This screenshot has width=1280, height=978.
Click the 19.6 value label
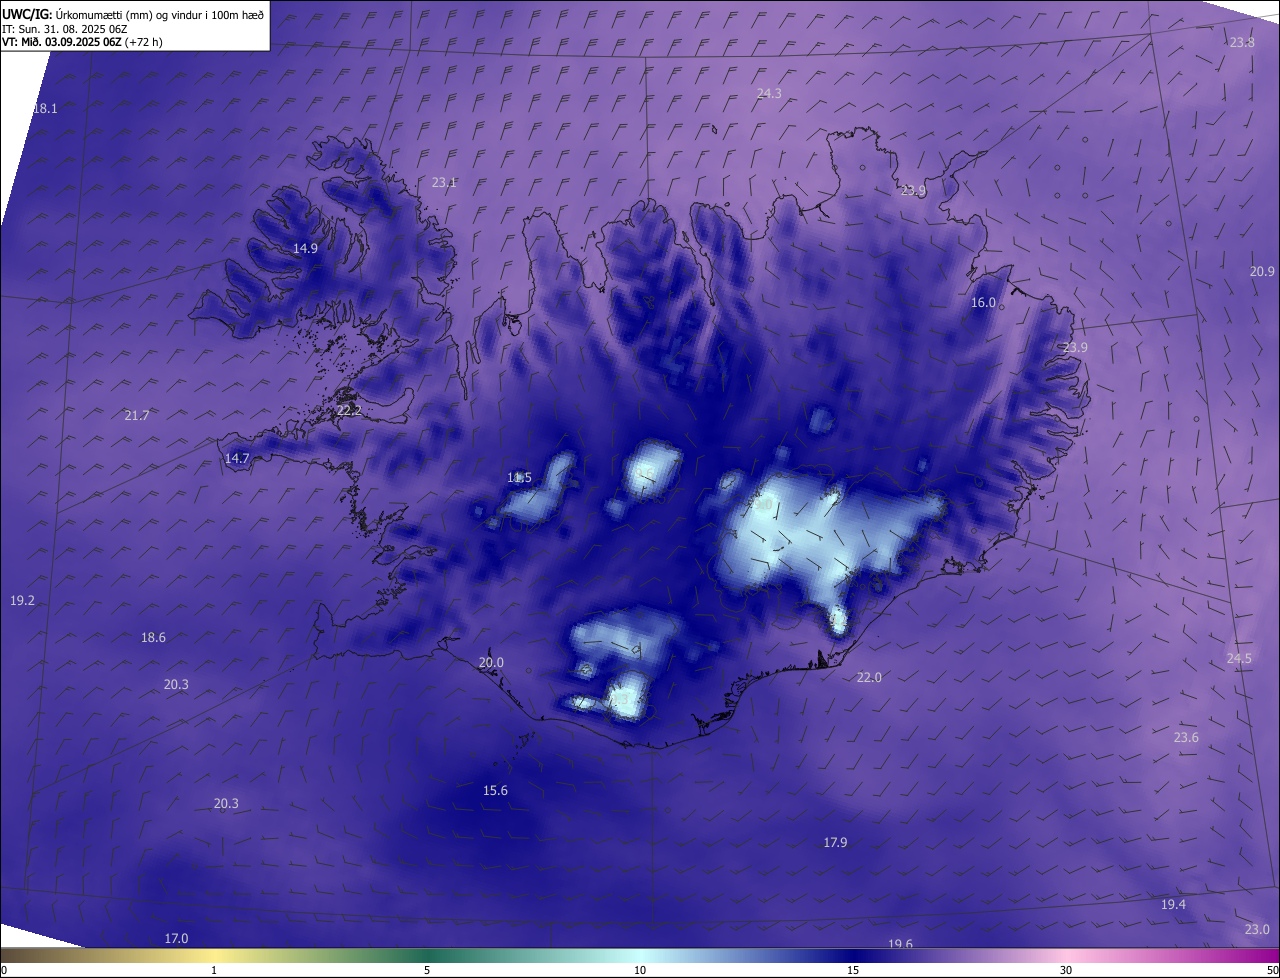click(900, 943)
